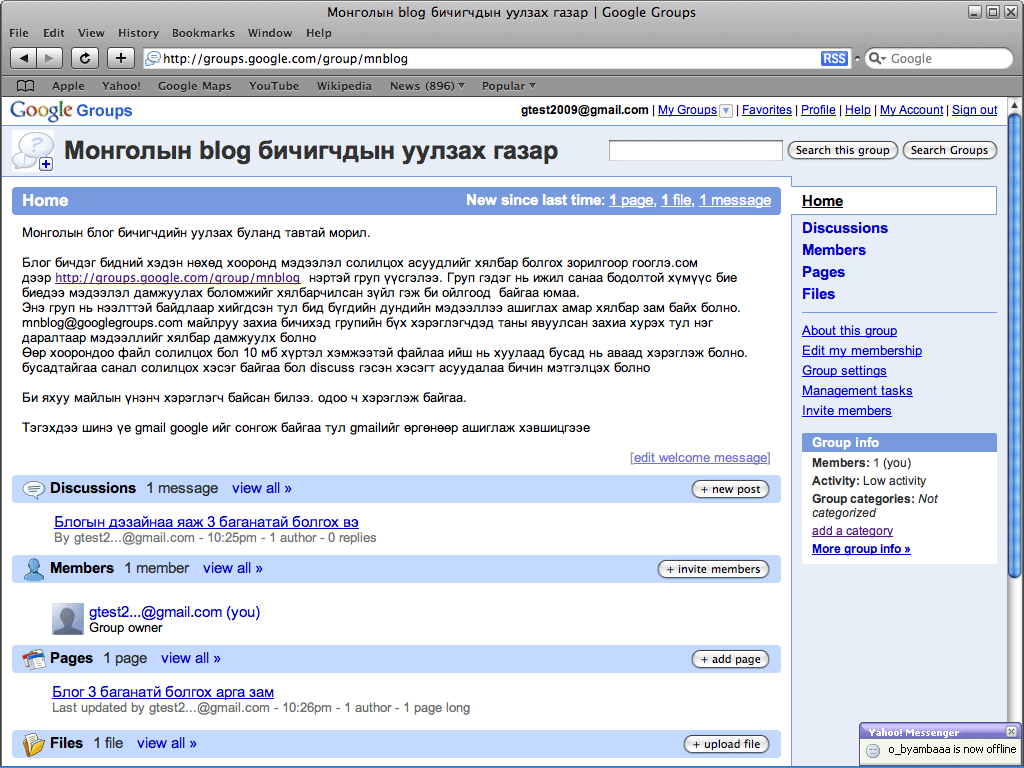Click the member profile photo thumbnail
Image resolution: width=1024 pixels, height=768 pixels.
pos(68,618)
